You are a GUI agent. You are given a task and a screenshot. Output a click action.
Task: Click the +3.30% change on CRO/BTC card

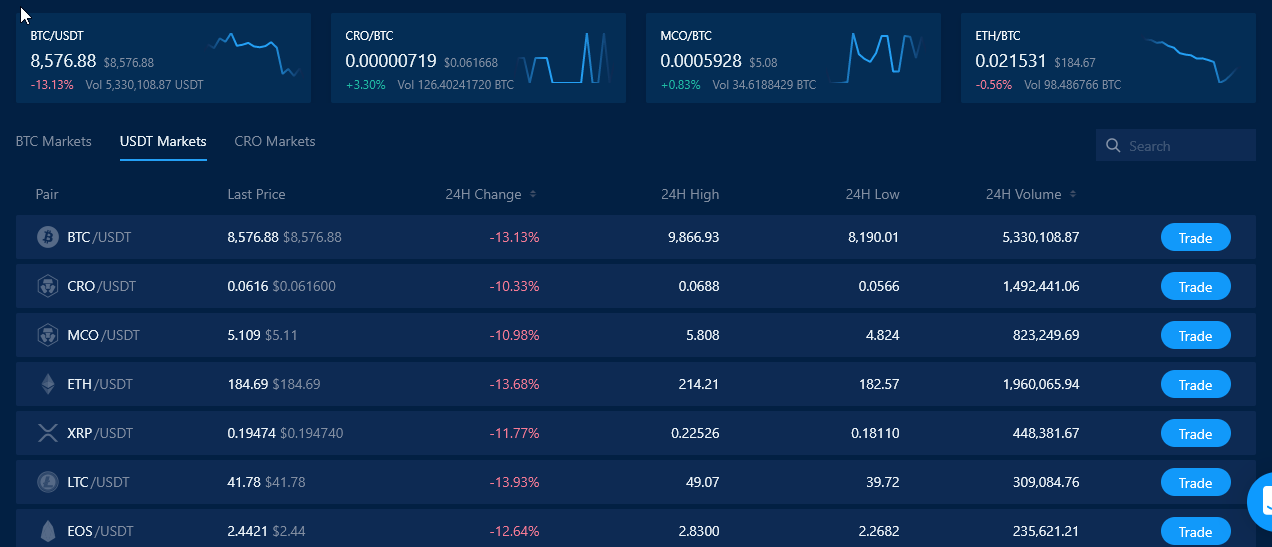[366, 85]
